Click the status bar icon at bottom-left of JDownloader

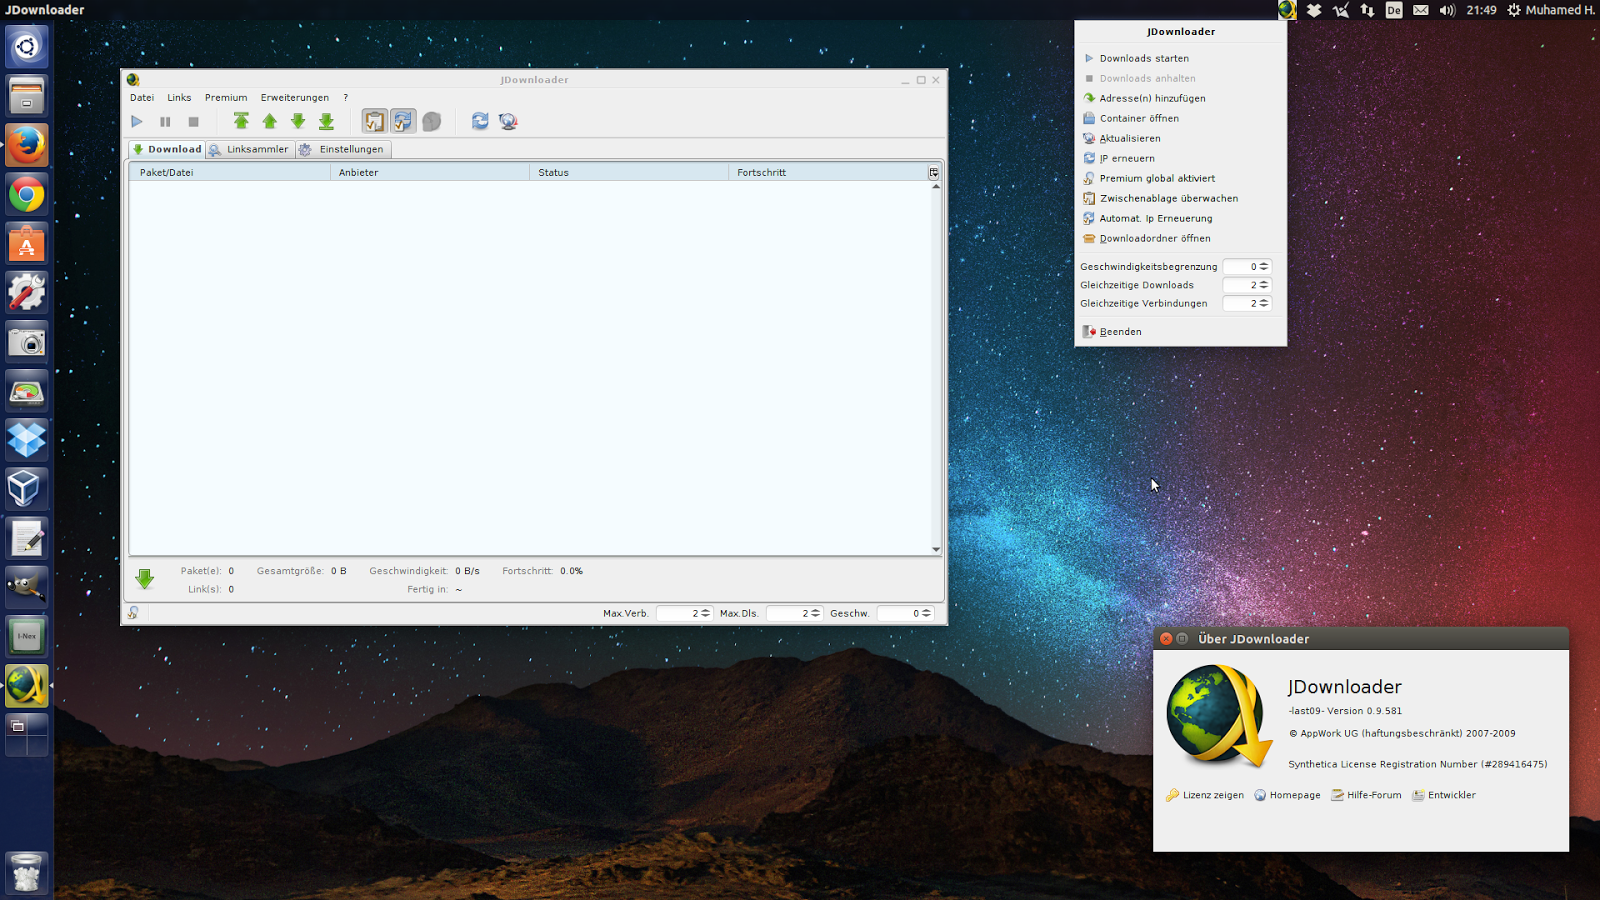coord(133,612)
